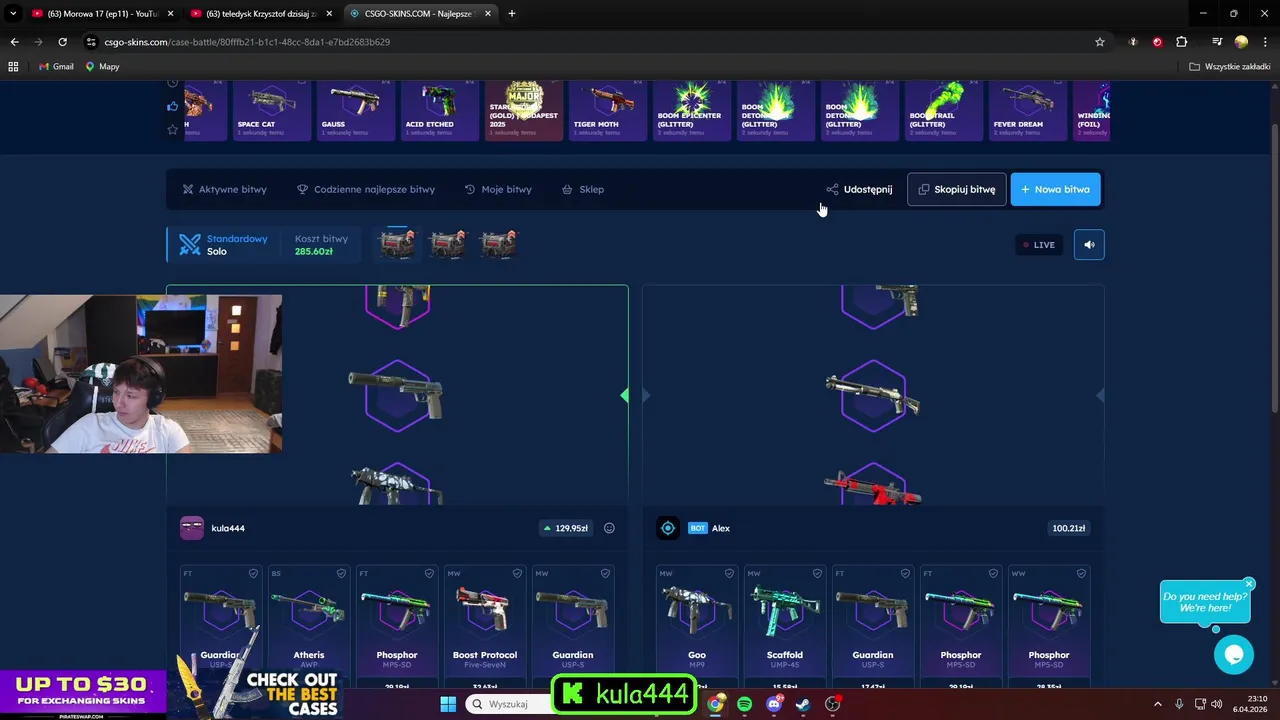Open the third case icon next to battle cost
The image size is (1280, 720).
coord(497,244)
